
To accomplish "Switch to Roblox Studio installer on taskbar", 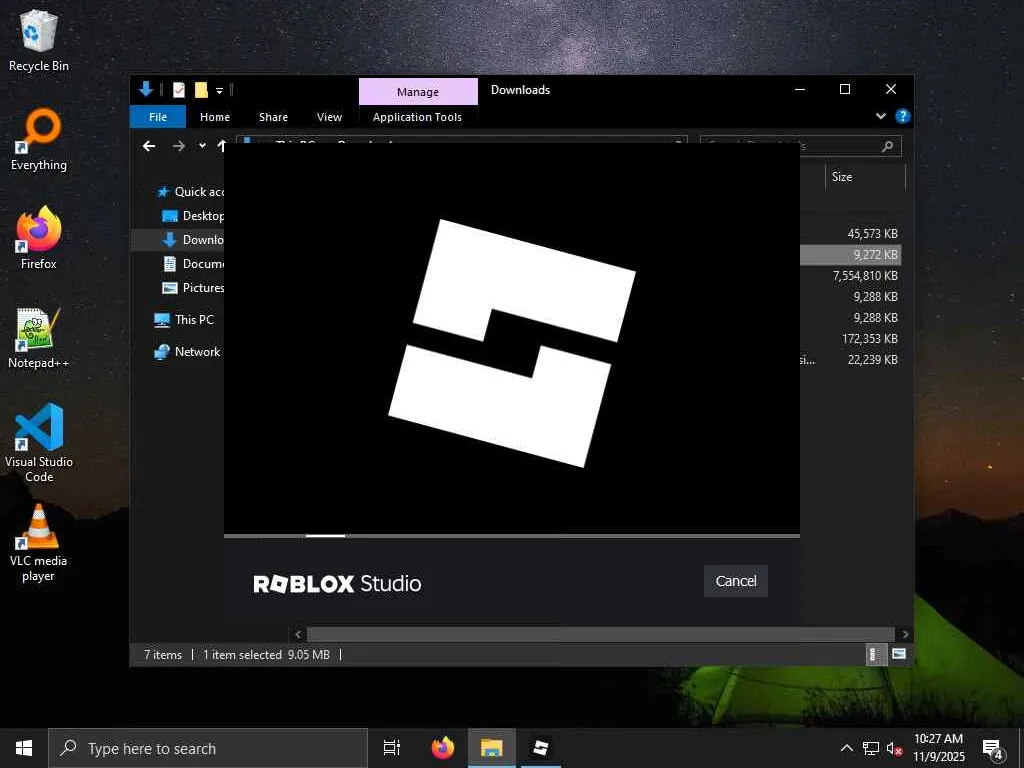I will tap(541, 748).
